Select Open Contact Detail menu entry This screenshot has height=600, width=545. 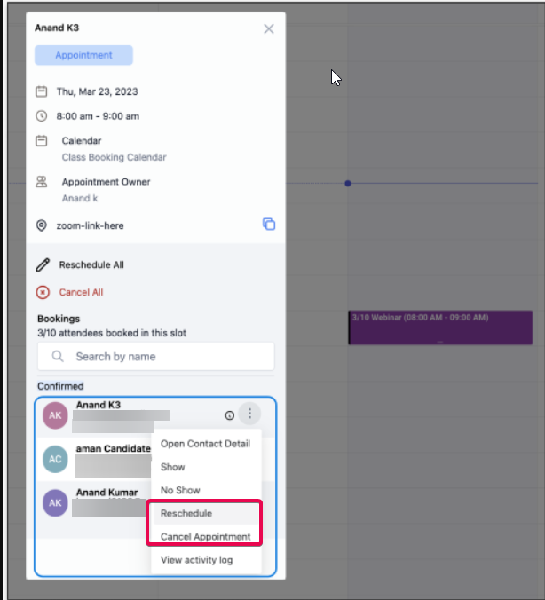click(x=206, y=443)
